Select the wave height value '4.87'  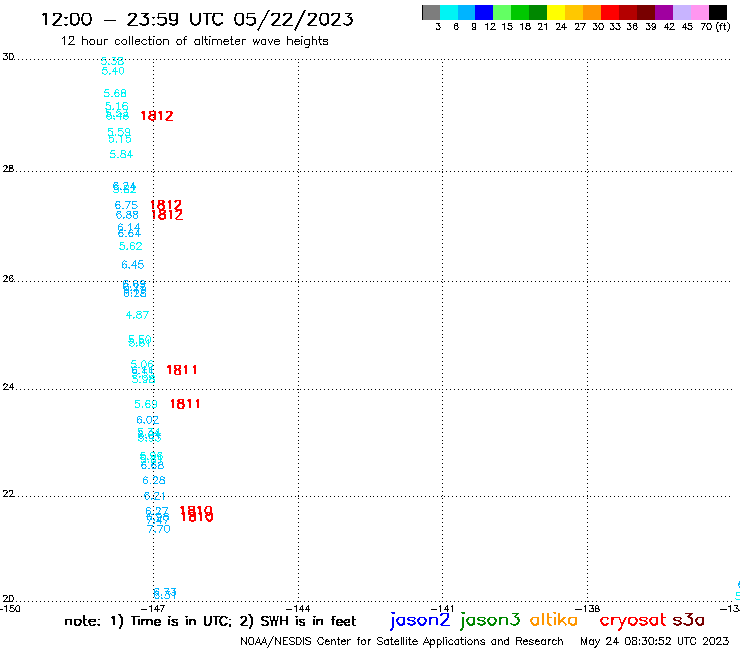click(x=137, y=315)
